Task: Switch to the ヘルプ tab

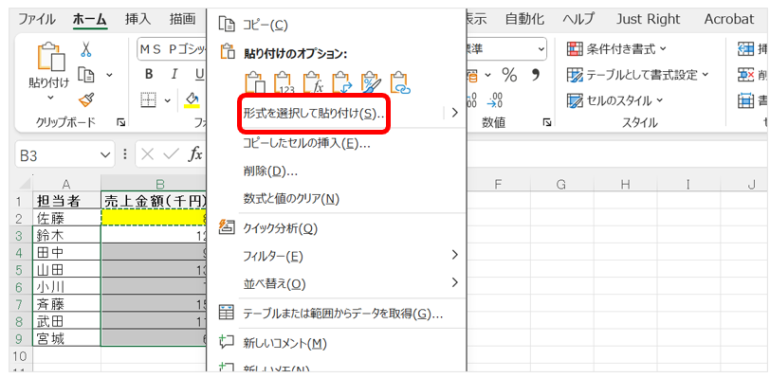Action: tap(578, 19)
